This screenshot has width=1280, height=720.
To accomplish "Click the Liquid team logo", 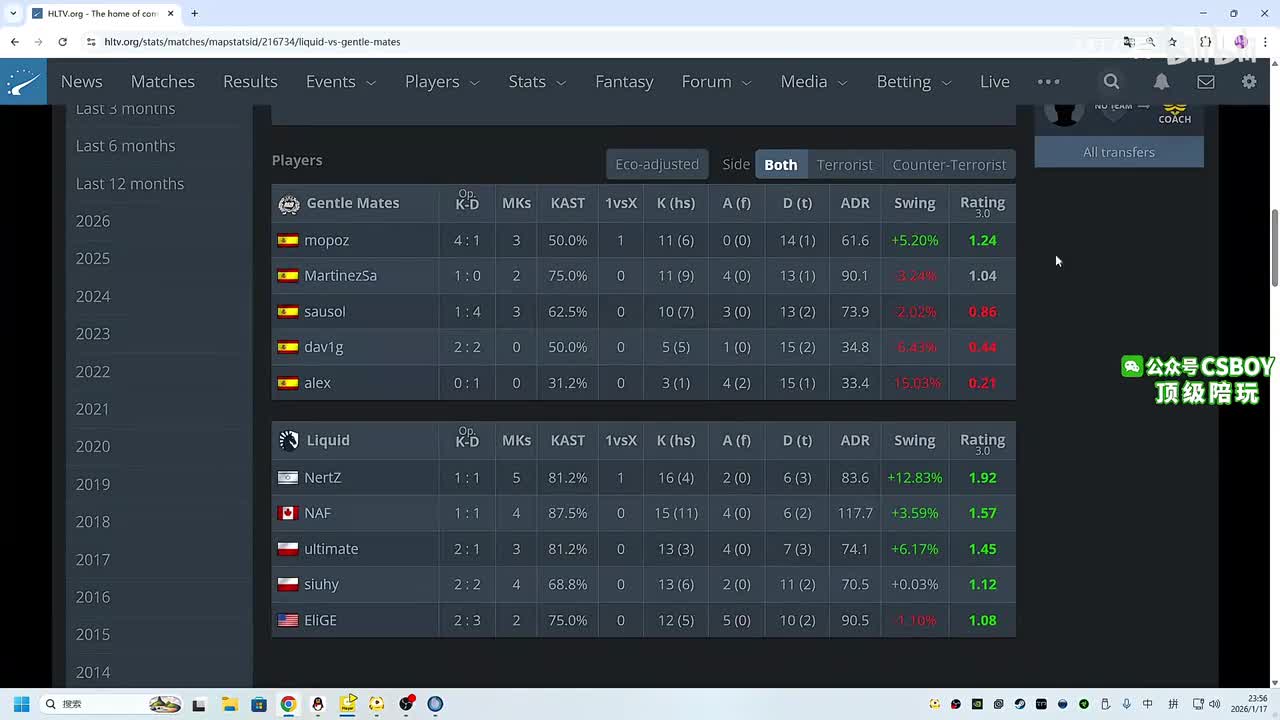I will click(x=289, y=441).
